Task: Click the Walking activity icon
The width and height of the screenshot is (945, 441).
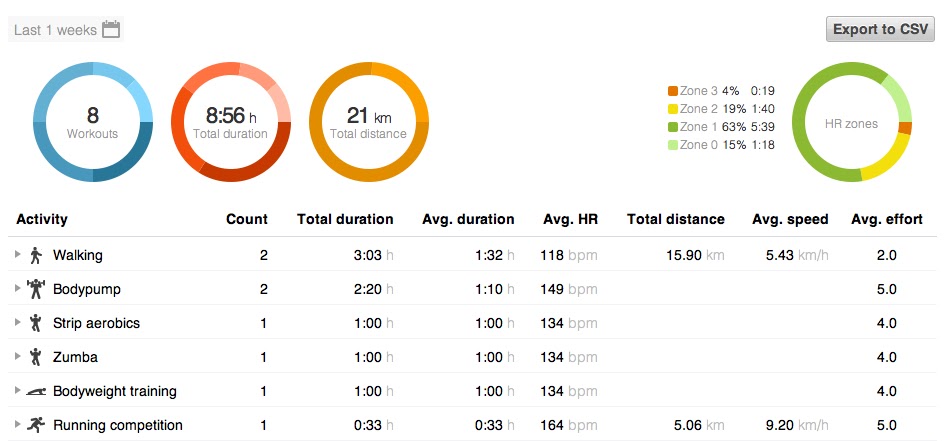Action: pyautogui.click(x=36, y=255)
